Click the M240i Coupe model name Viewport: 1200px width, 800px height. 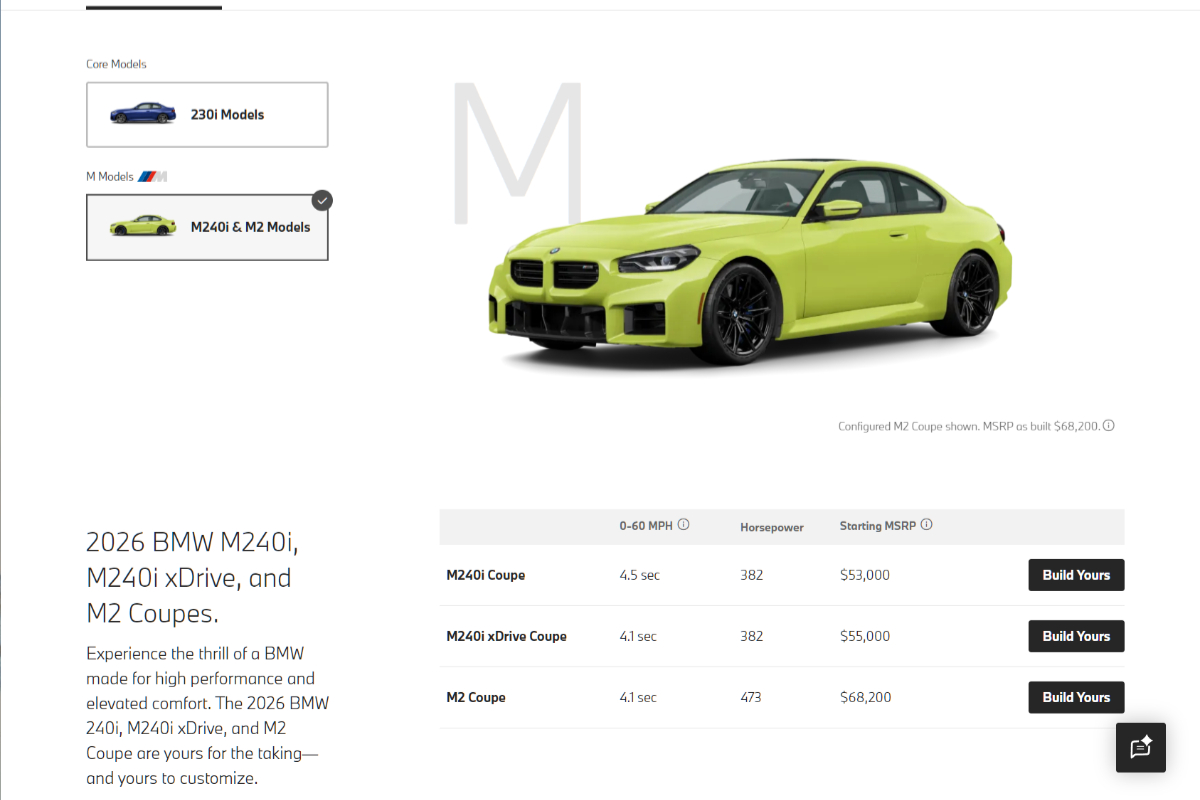tap(485, 575)
